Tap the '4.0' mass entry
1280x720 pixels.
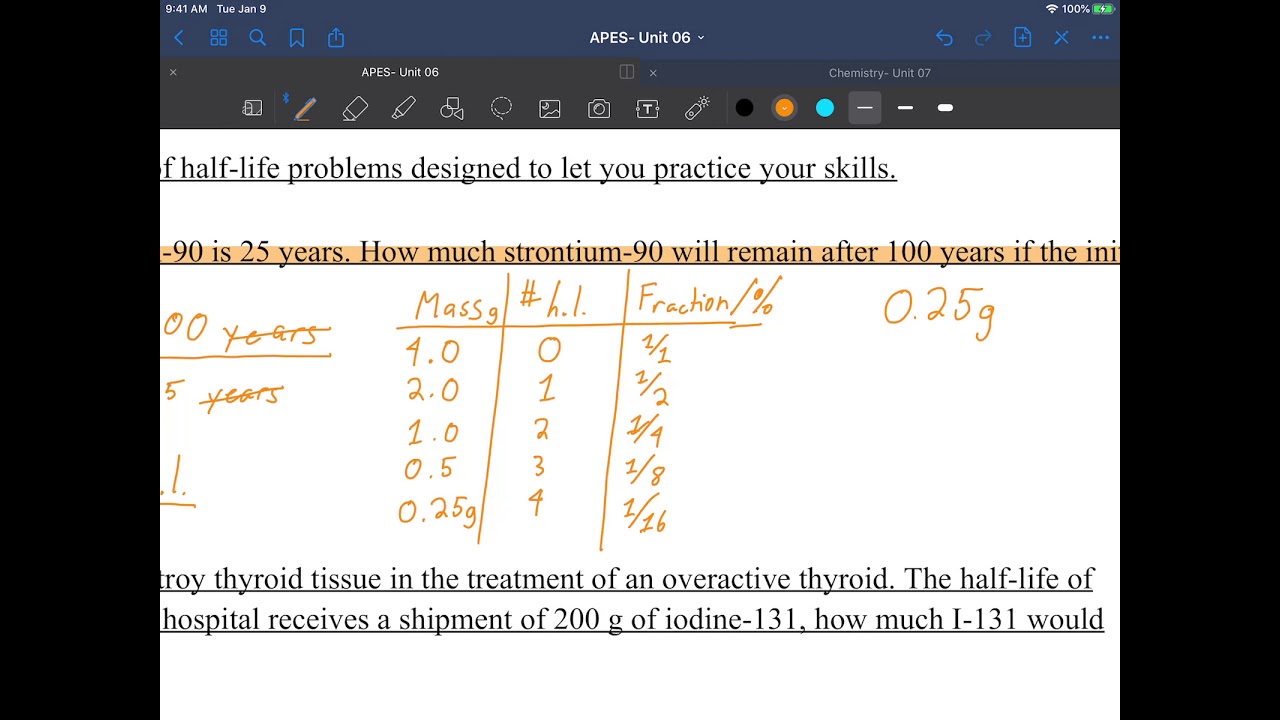(x=433, y=351)
